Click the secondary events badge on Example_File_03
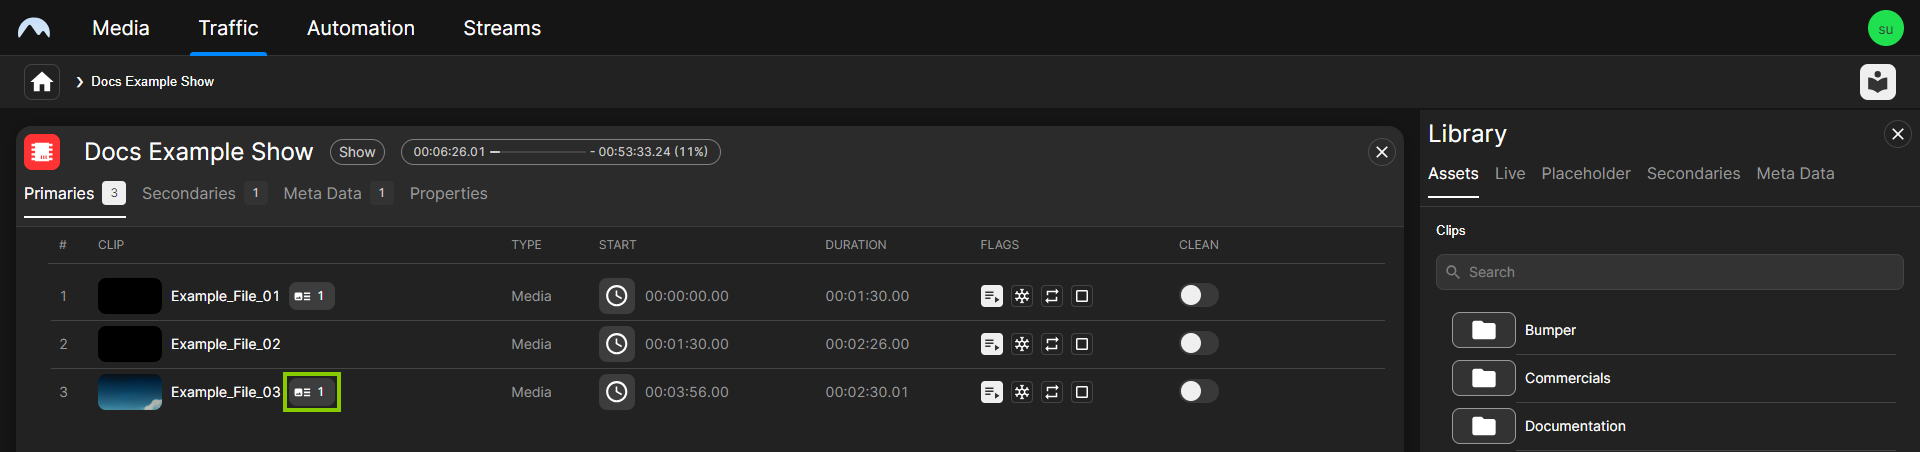 pos(311,392)
